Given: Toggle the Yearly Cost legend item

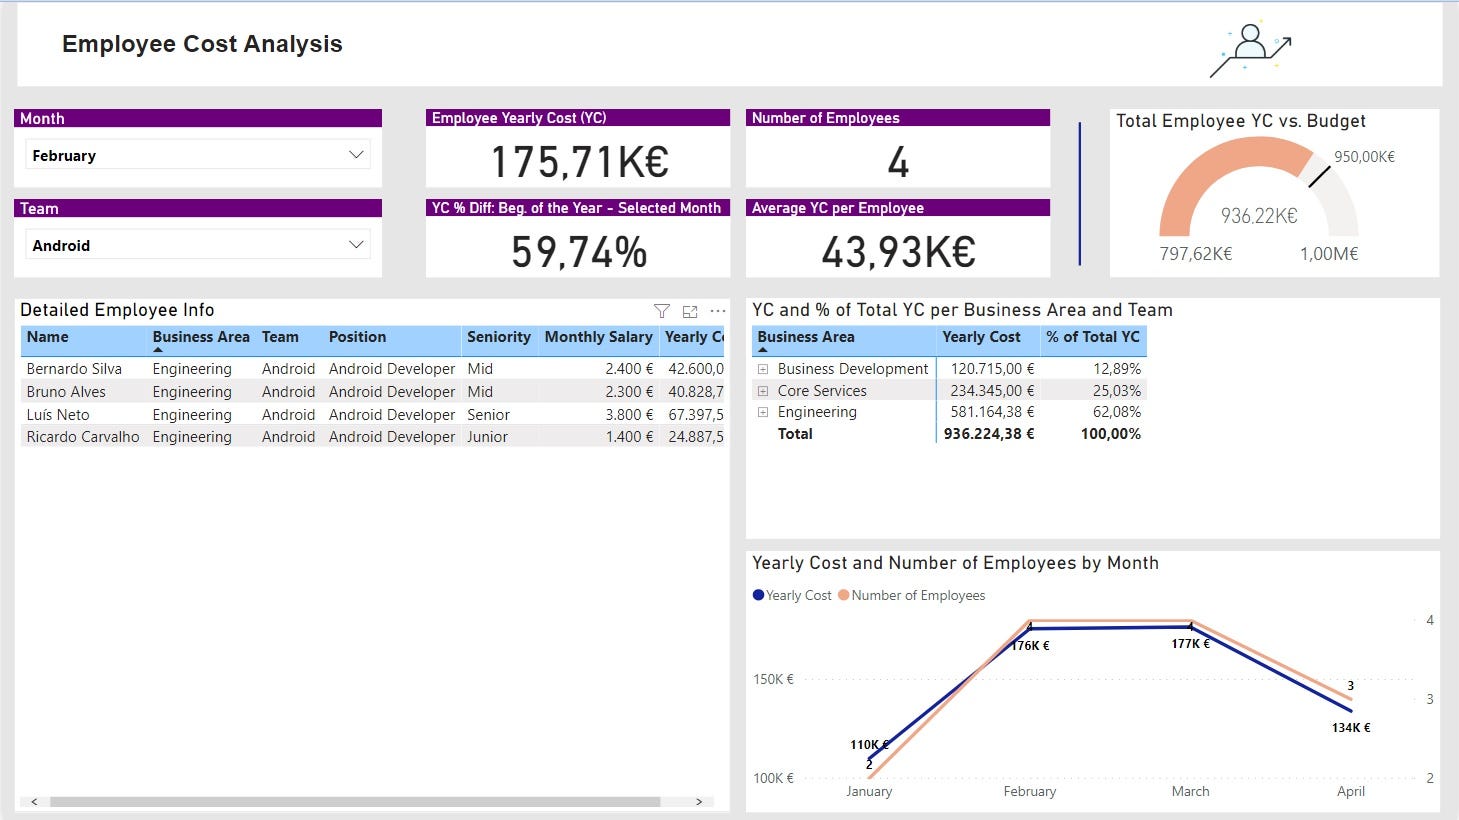Looking at the screenshot, I should click(x=792, y=595).
